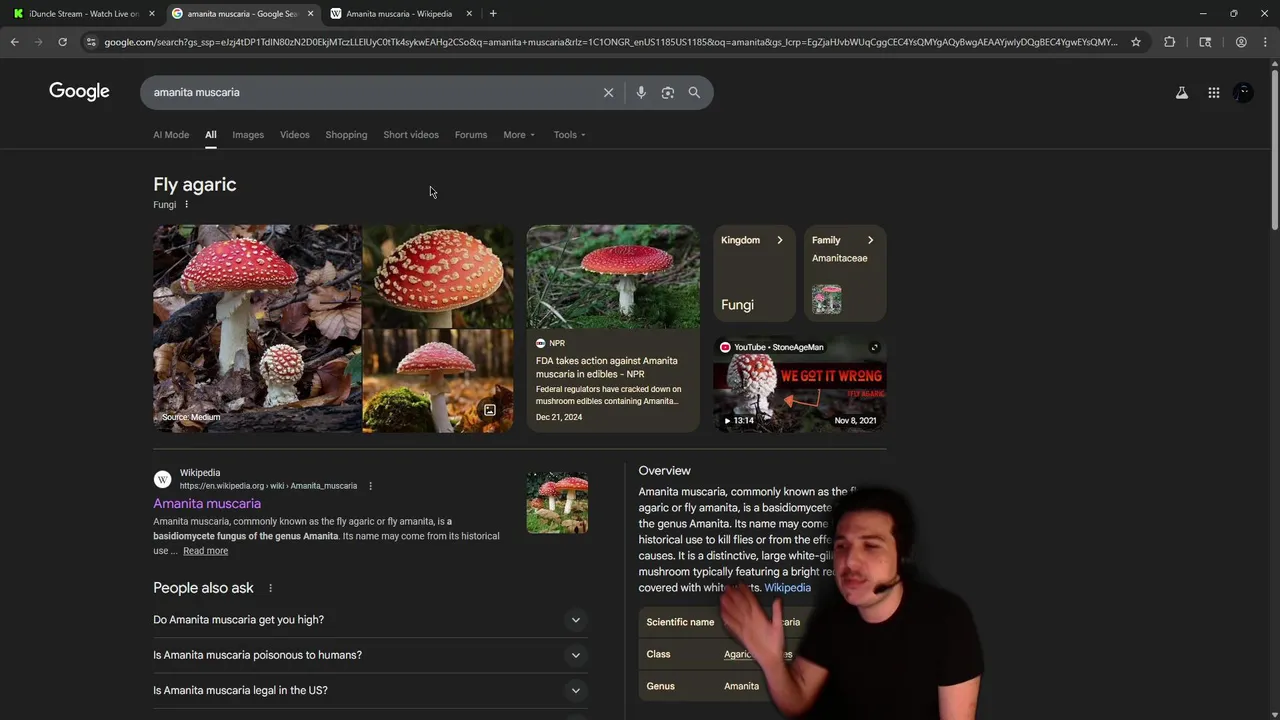Click the Amanita Genus value link
This screenshot has width=1280, height=720.
pos(741,686)
